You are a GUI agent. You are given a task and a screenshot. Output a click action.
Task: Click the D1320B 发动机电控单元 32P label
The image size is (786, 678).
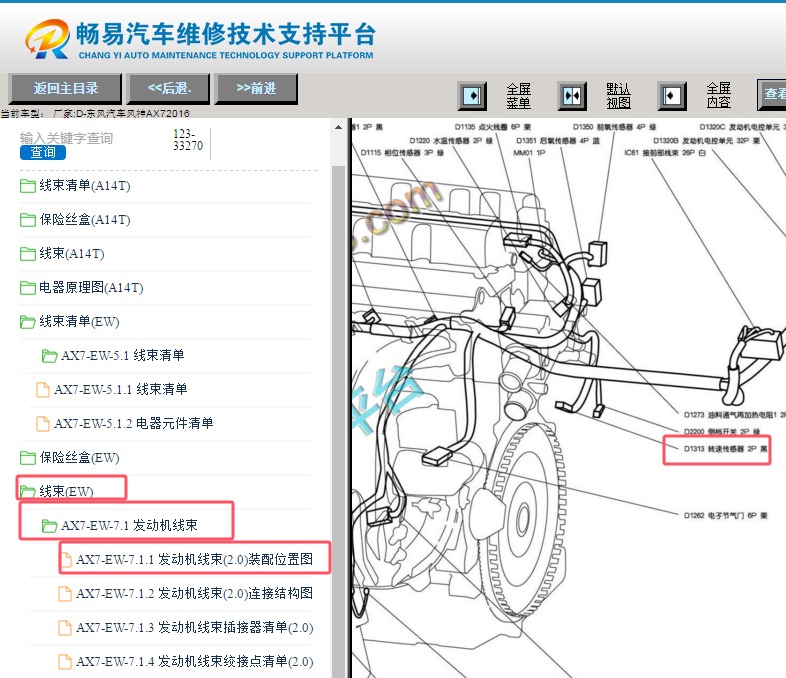(x=706, y=141)
